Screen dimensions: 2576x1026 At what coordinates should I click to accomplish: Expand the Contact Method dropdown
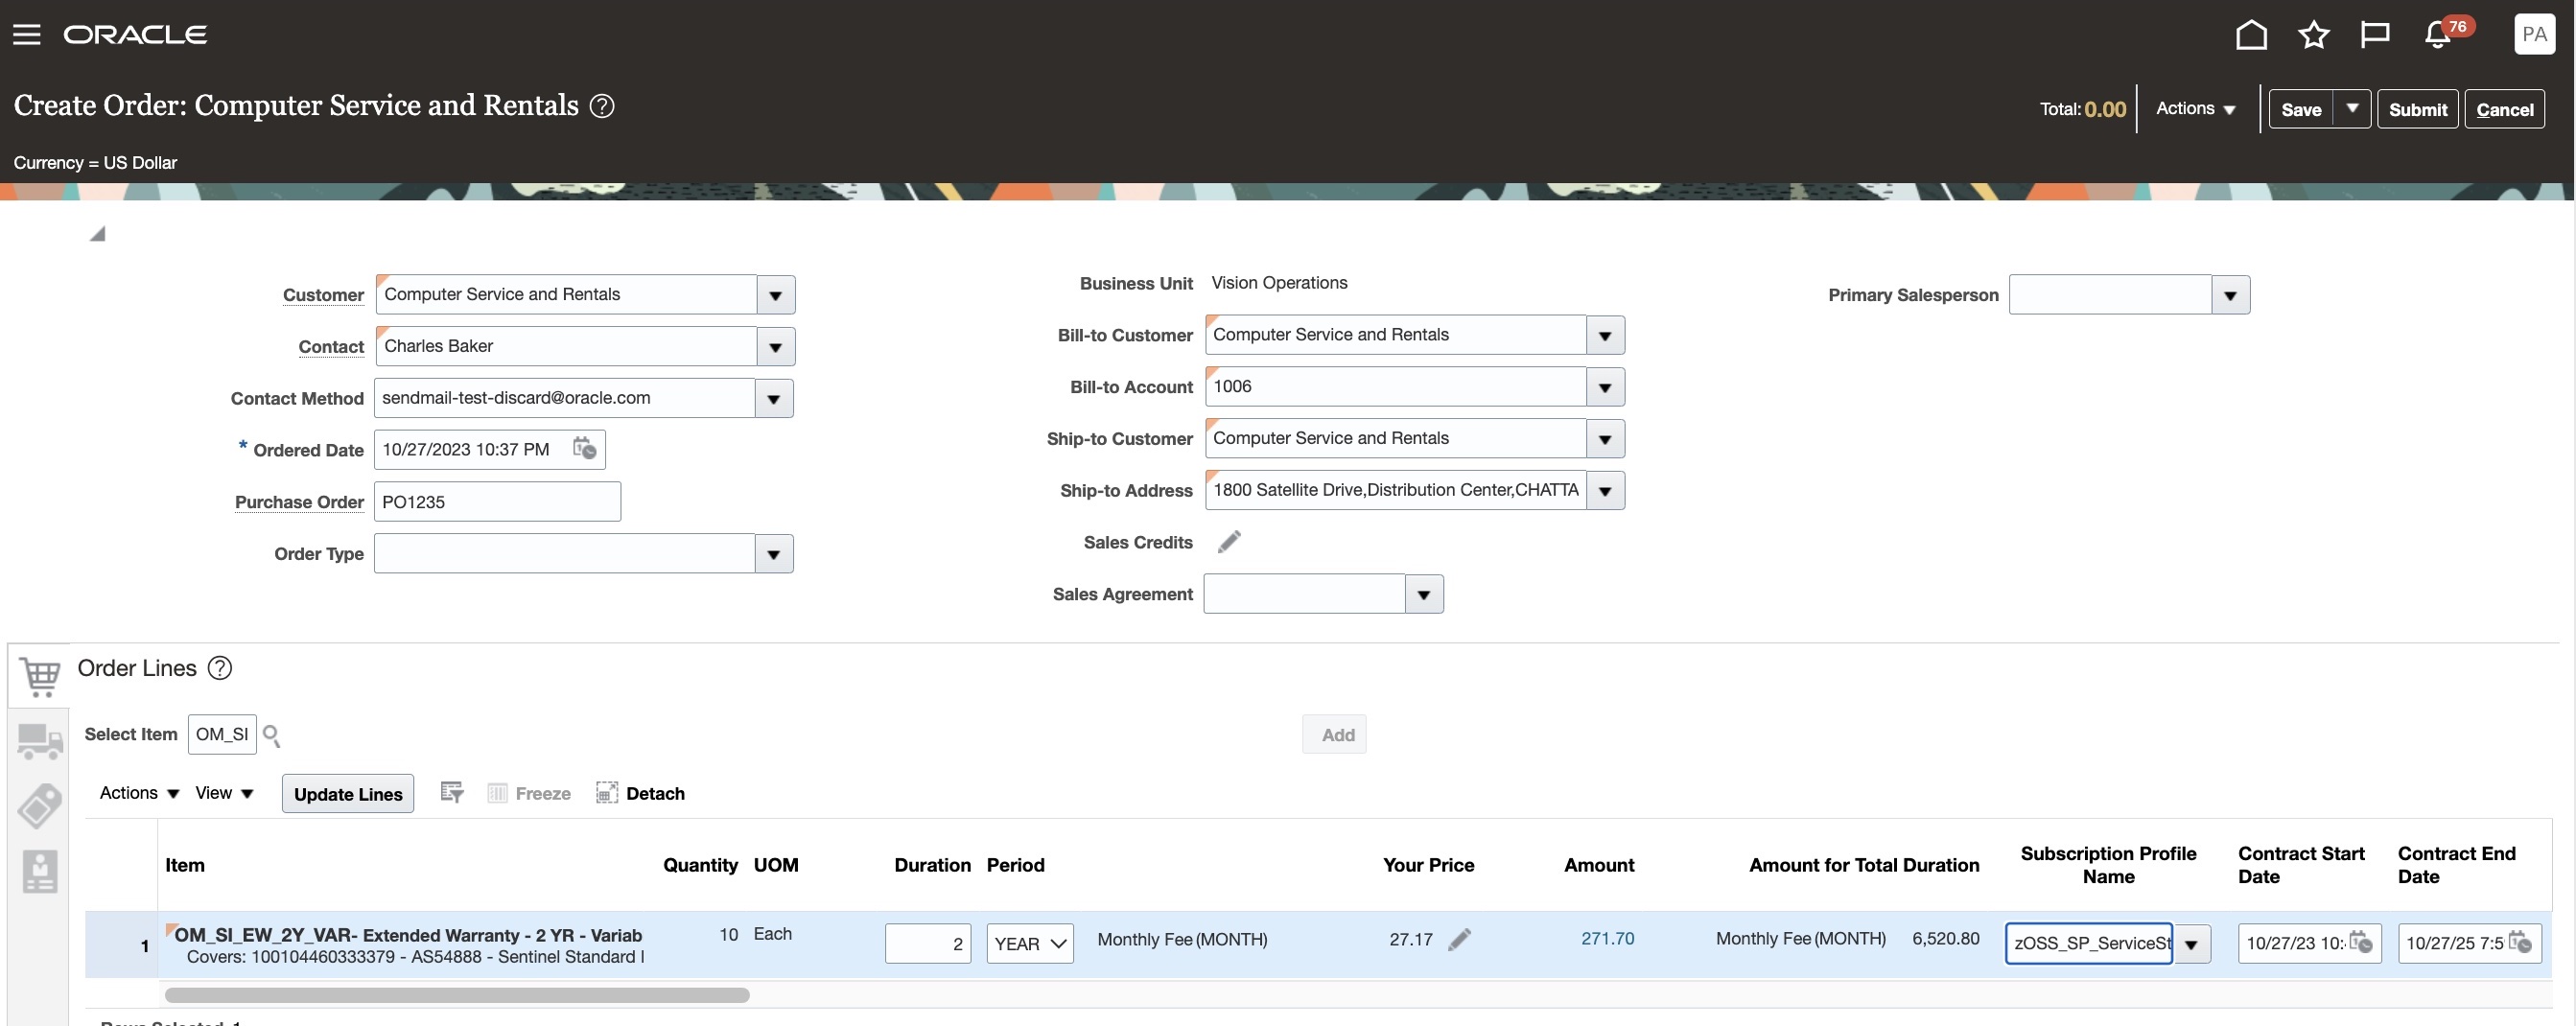[x=774, y=399]
